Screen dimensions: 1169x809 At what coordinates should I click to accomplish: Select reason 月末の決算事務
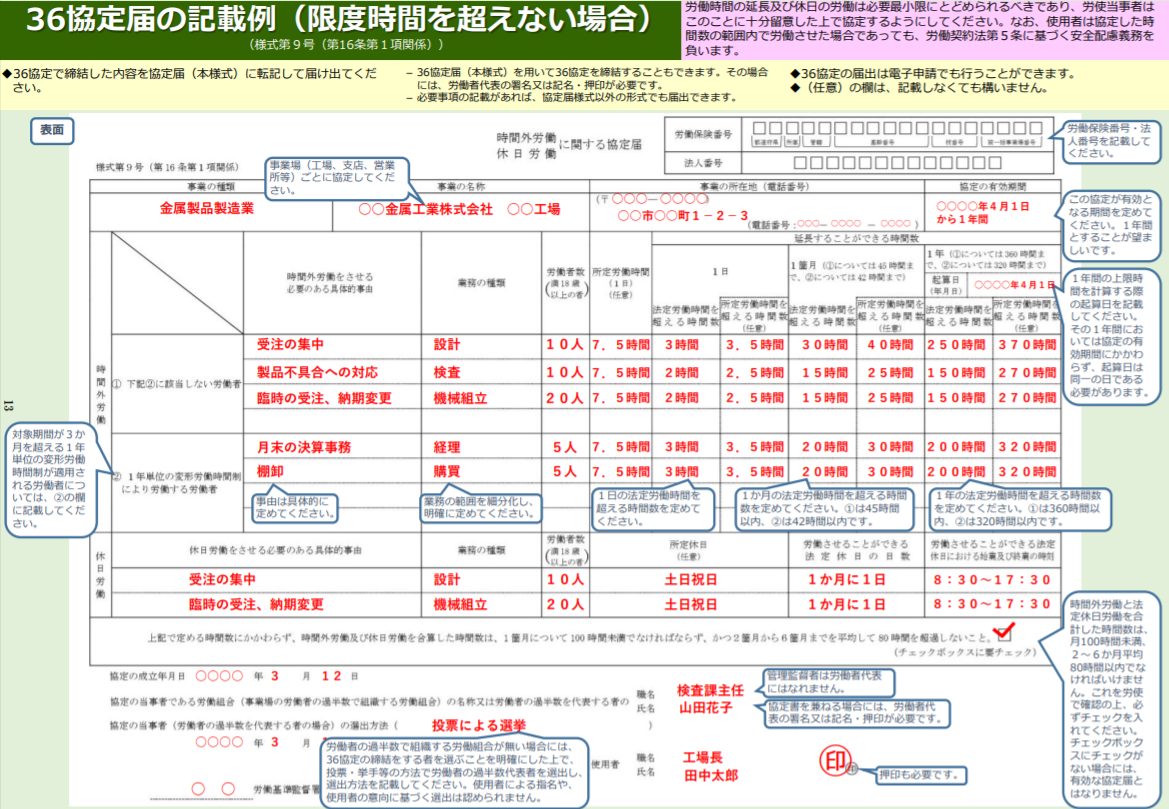(x=303, y=447)
